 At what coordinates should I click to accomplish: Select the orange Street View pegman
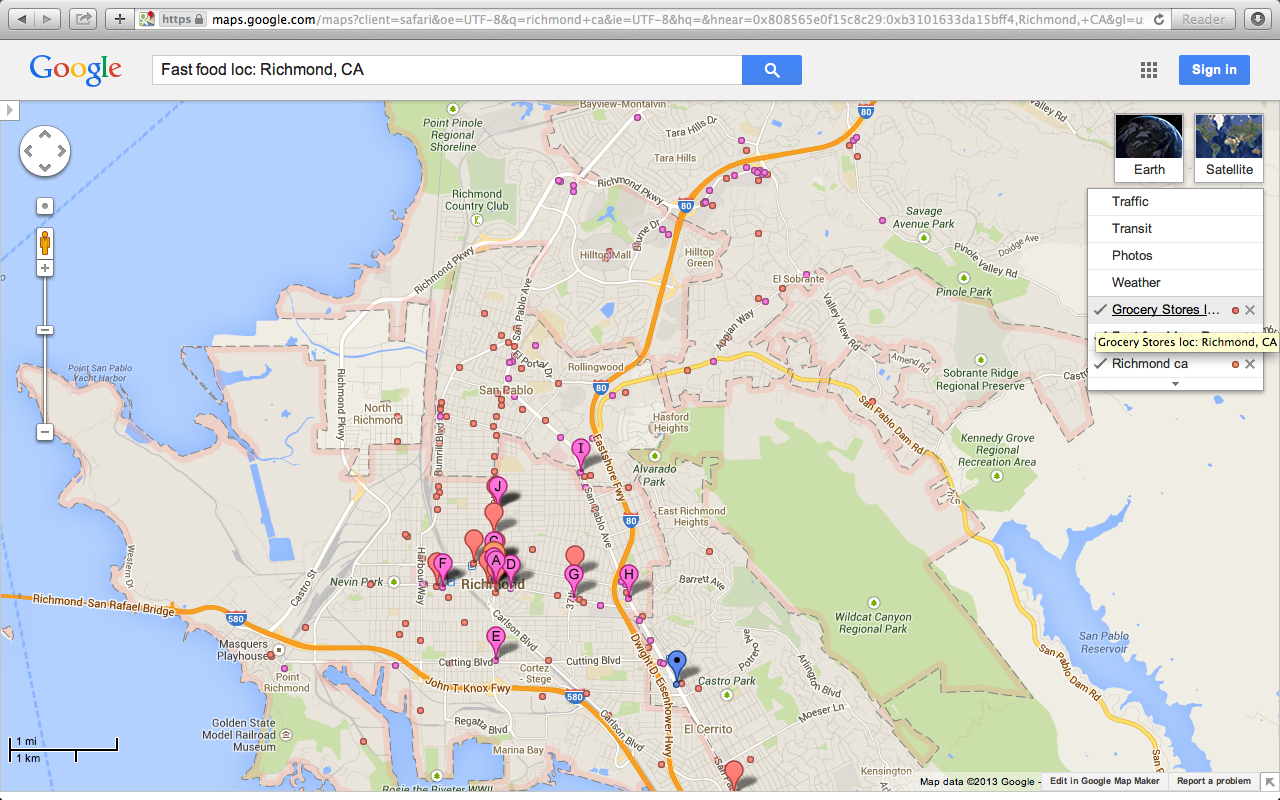tap(45, 243)
